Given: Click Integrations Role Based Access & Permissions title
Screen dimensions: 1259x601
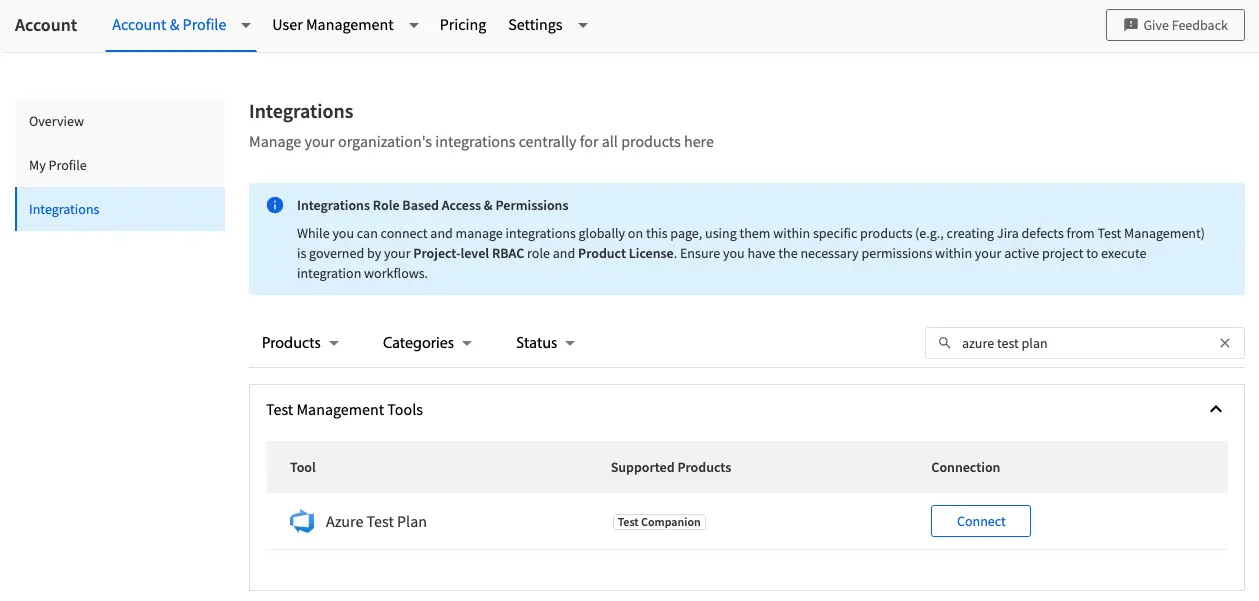Looking at the screenshot, I should [x=433, y=205].
